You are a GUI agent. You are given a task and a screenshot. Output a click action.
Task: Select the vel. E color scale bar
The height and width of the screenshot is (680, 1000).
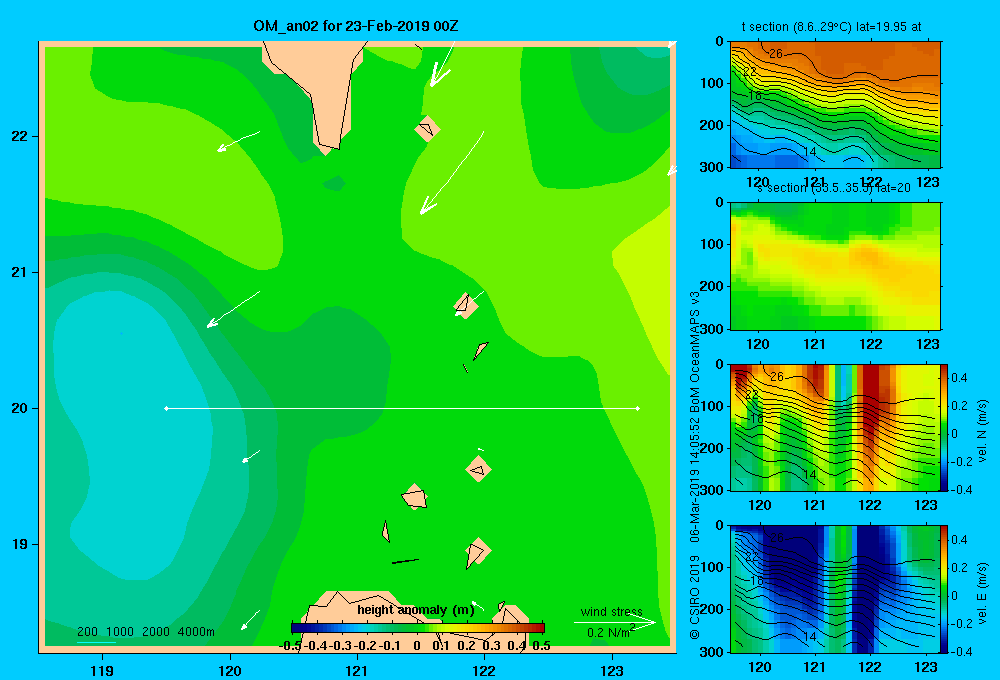coord(945,588)
